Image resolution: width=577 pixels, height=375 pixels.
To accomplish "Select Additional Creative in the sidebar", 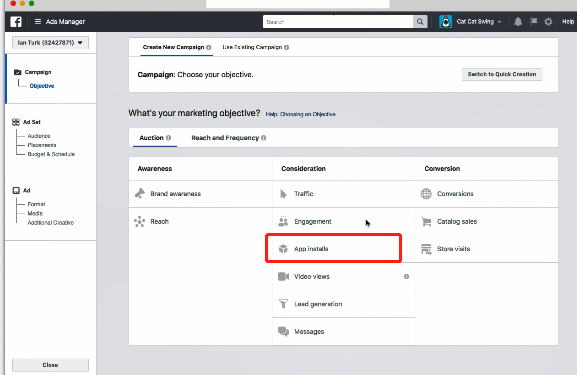I will (x=50, y=223).
